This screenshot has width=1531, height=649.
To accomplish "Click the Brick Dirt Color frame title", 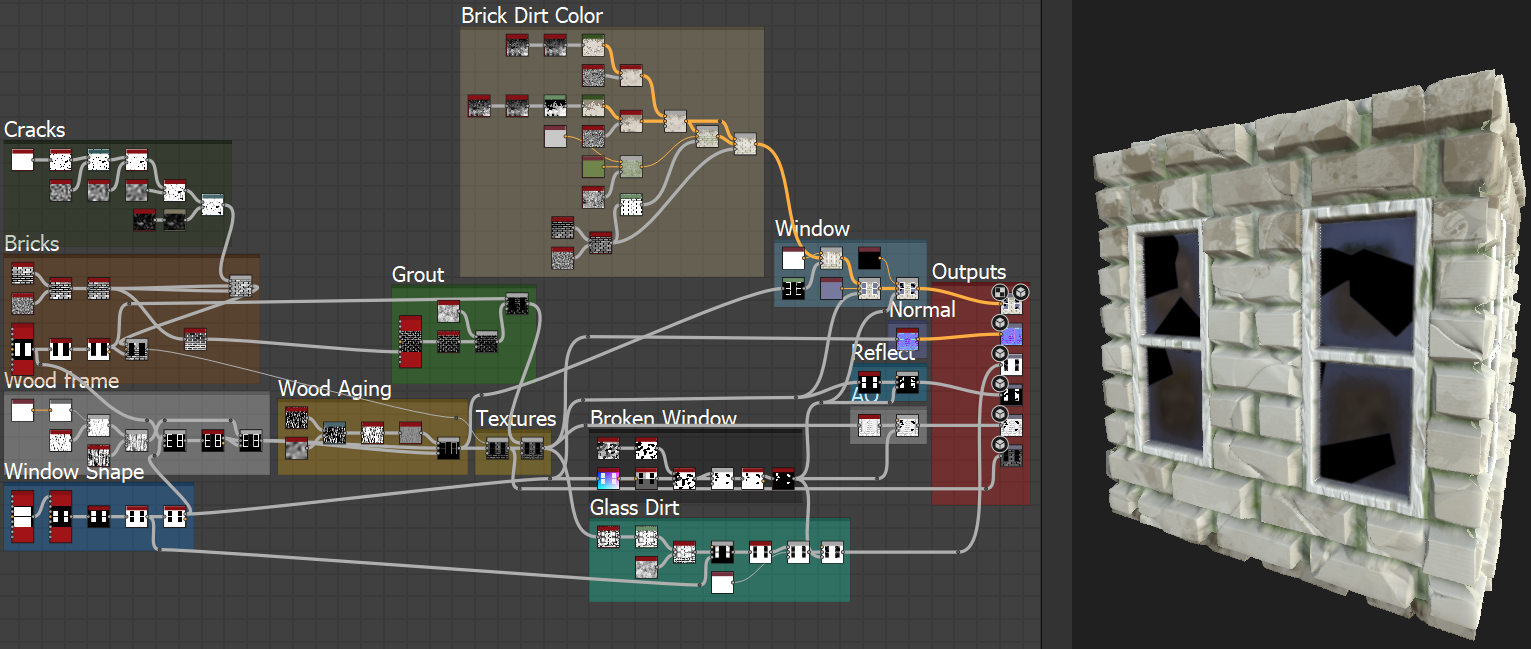I will click(532, 16).
